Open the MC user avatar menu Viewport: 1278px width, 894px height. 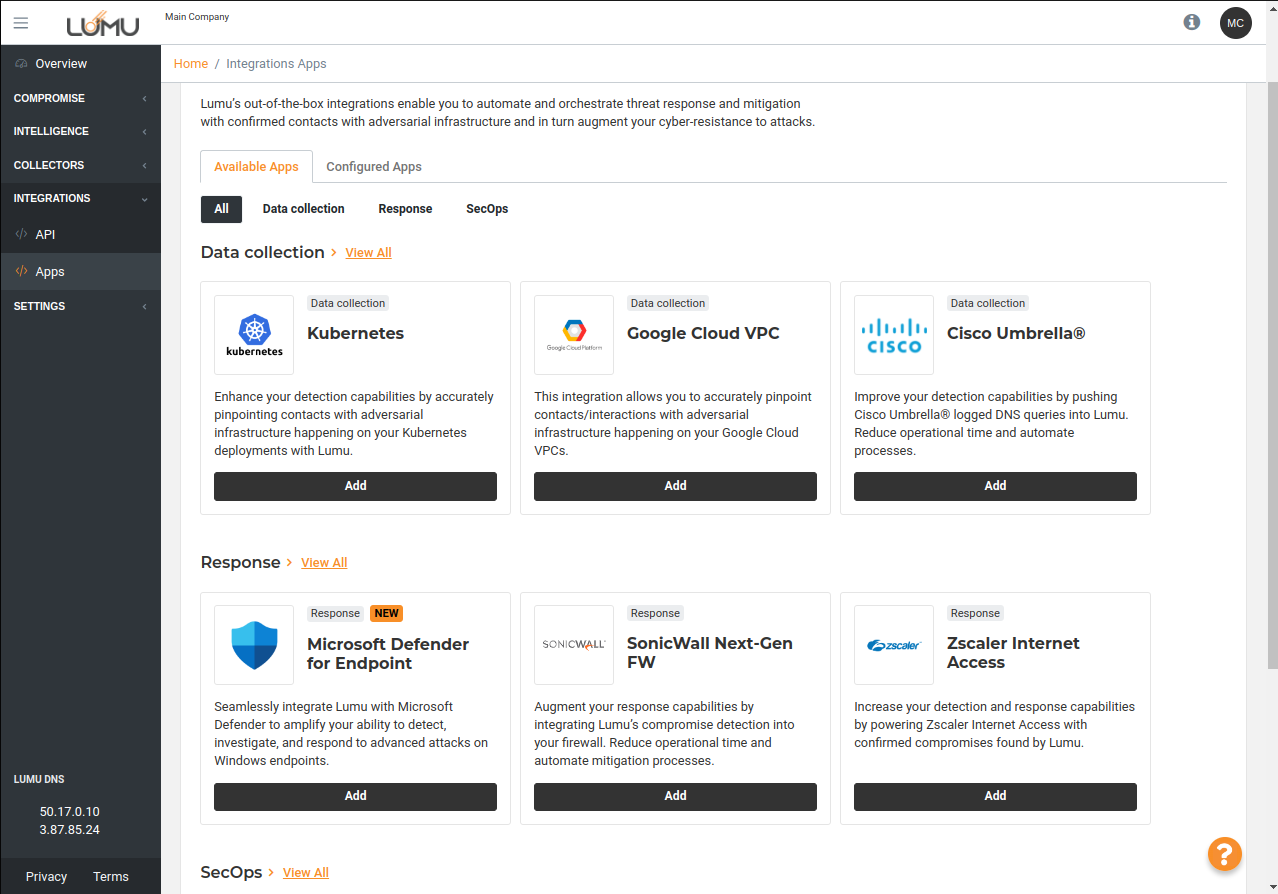pyautogui.click(x=1235, y=23)
